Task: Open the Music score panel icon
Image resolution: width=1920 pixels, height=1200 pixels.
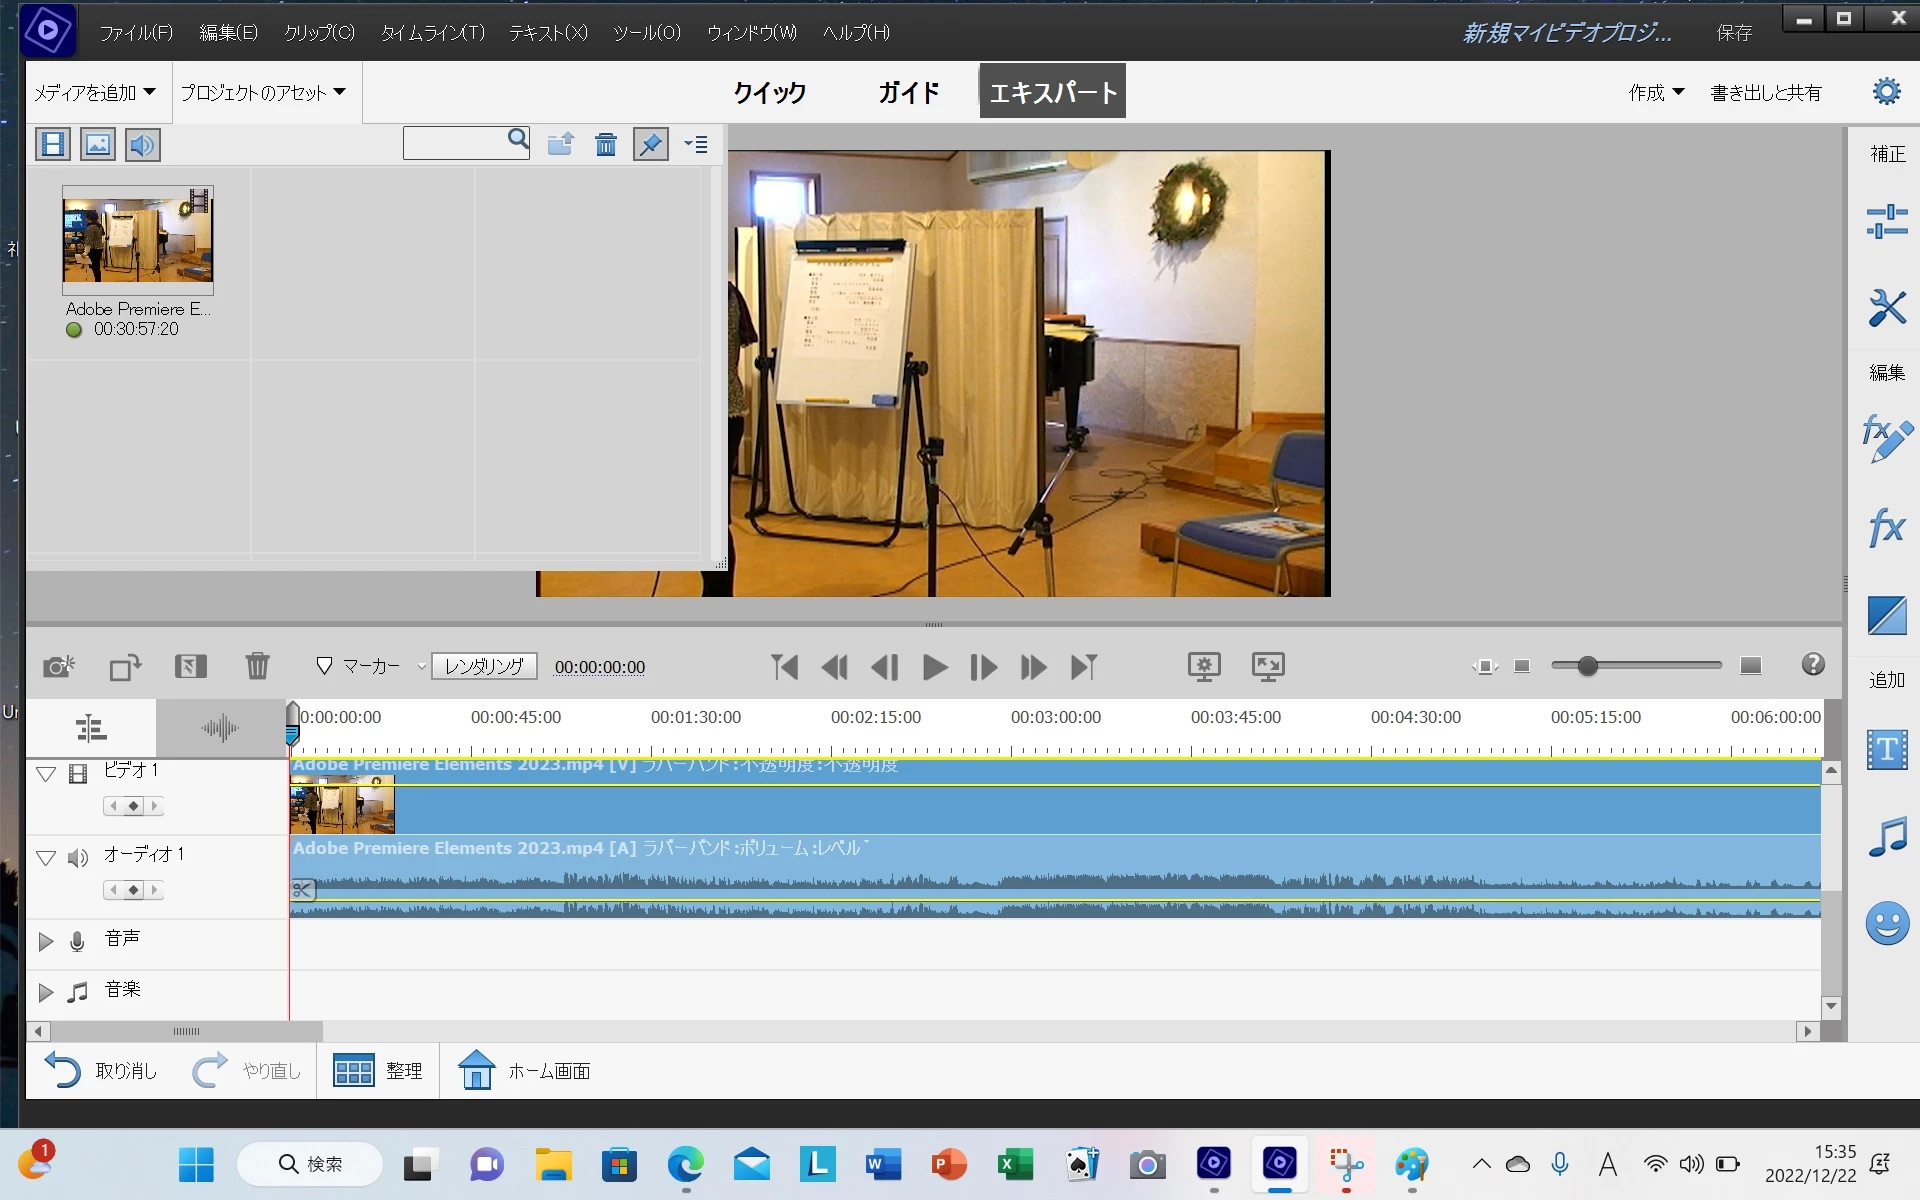Action: [x=1886, y=837]
